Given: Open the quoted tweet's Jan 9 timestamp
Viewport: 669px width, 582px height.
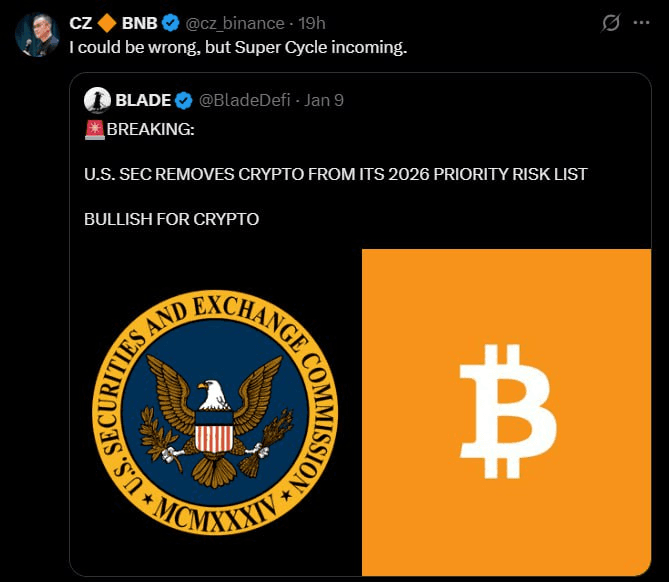Looking at the screenshot, I should (x=324, y=100).
